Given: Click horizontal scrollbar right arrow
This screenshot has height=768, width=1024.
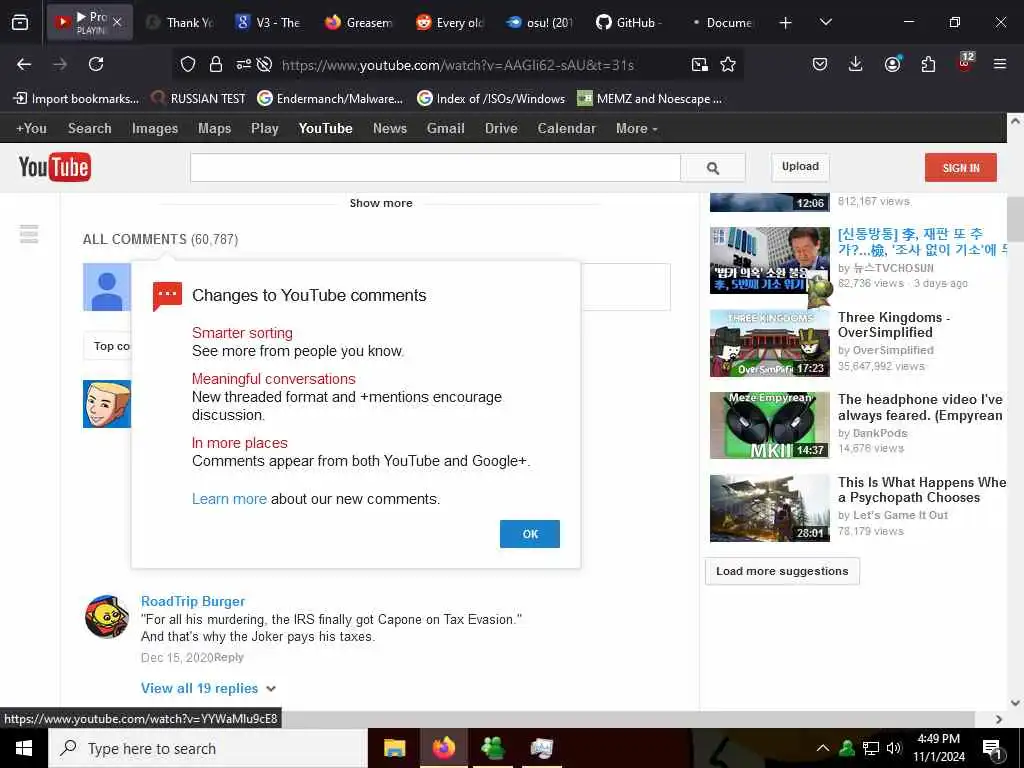Looking at the screenshot, I should coord(999,719).
